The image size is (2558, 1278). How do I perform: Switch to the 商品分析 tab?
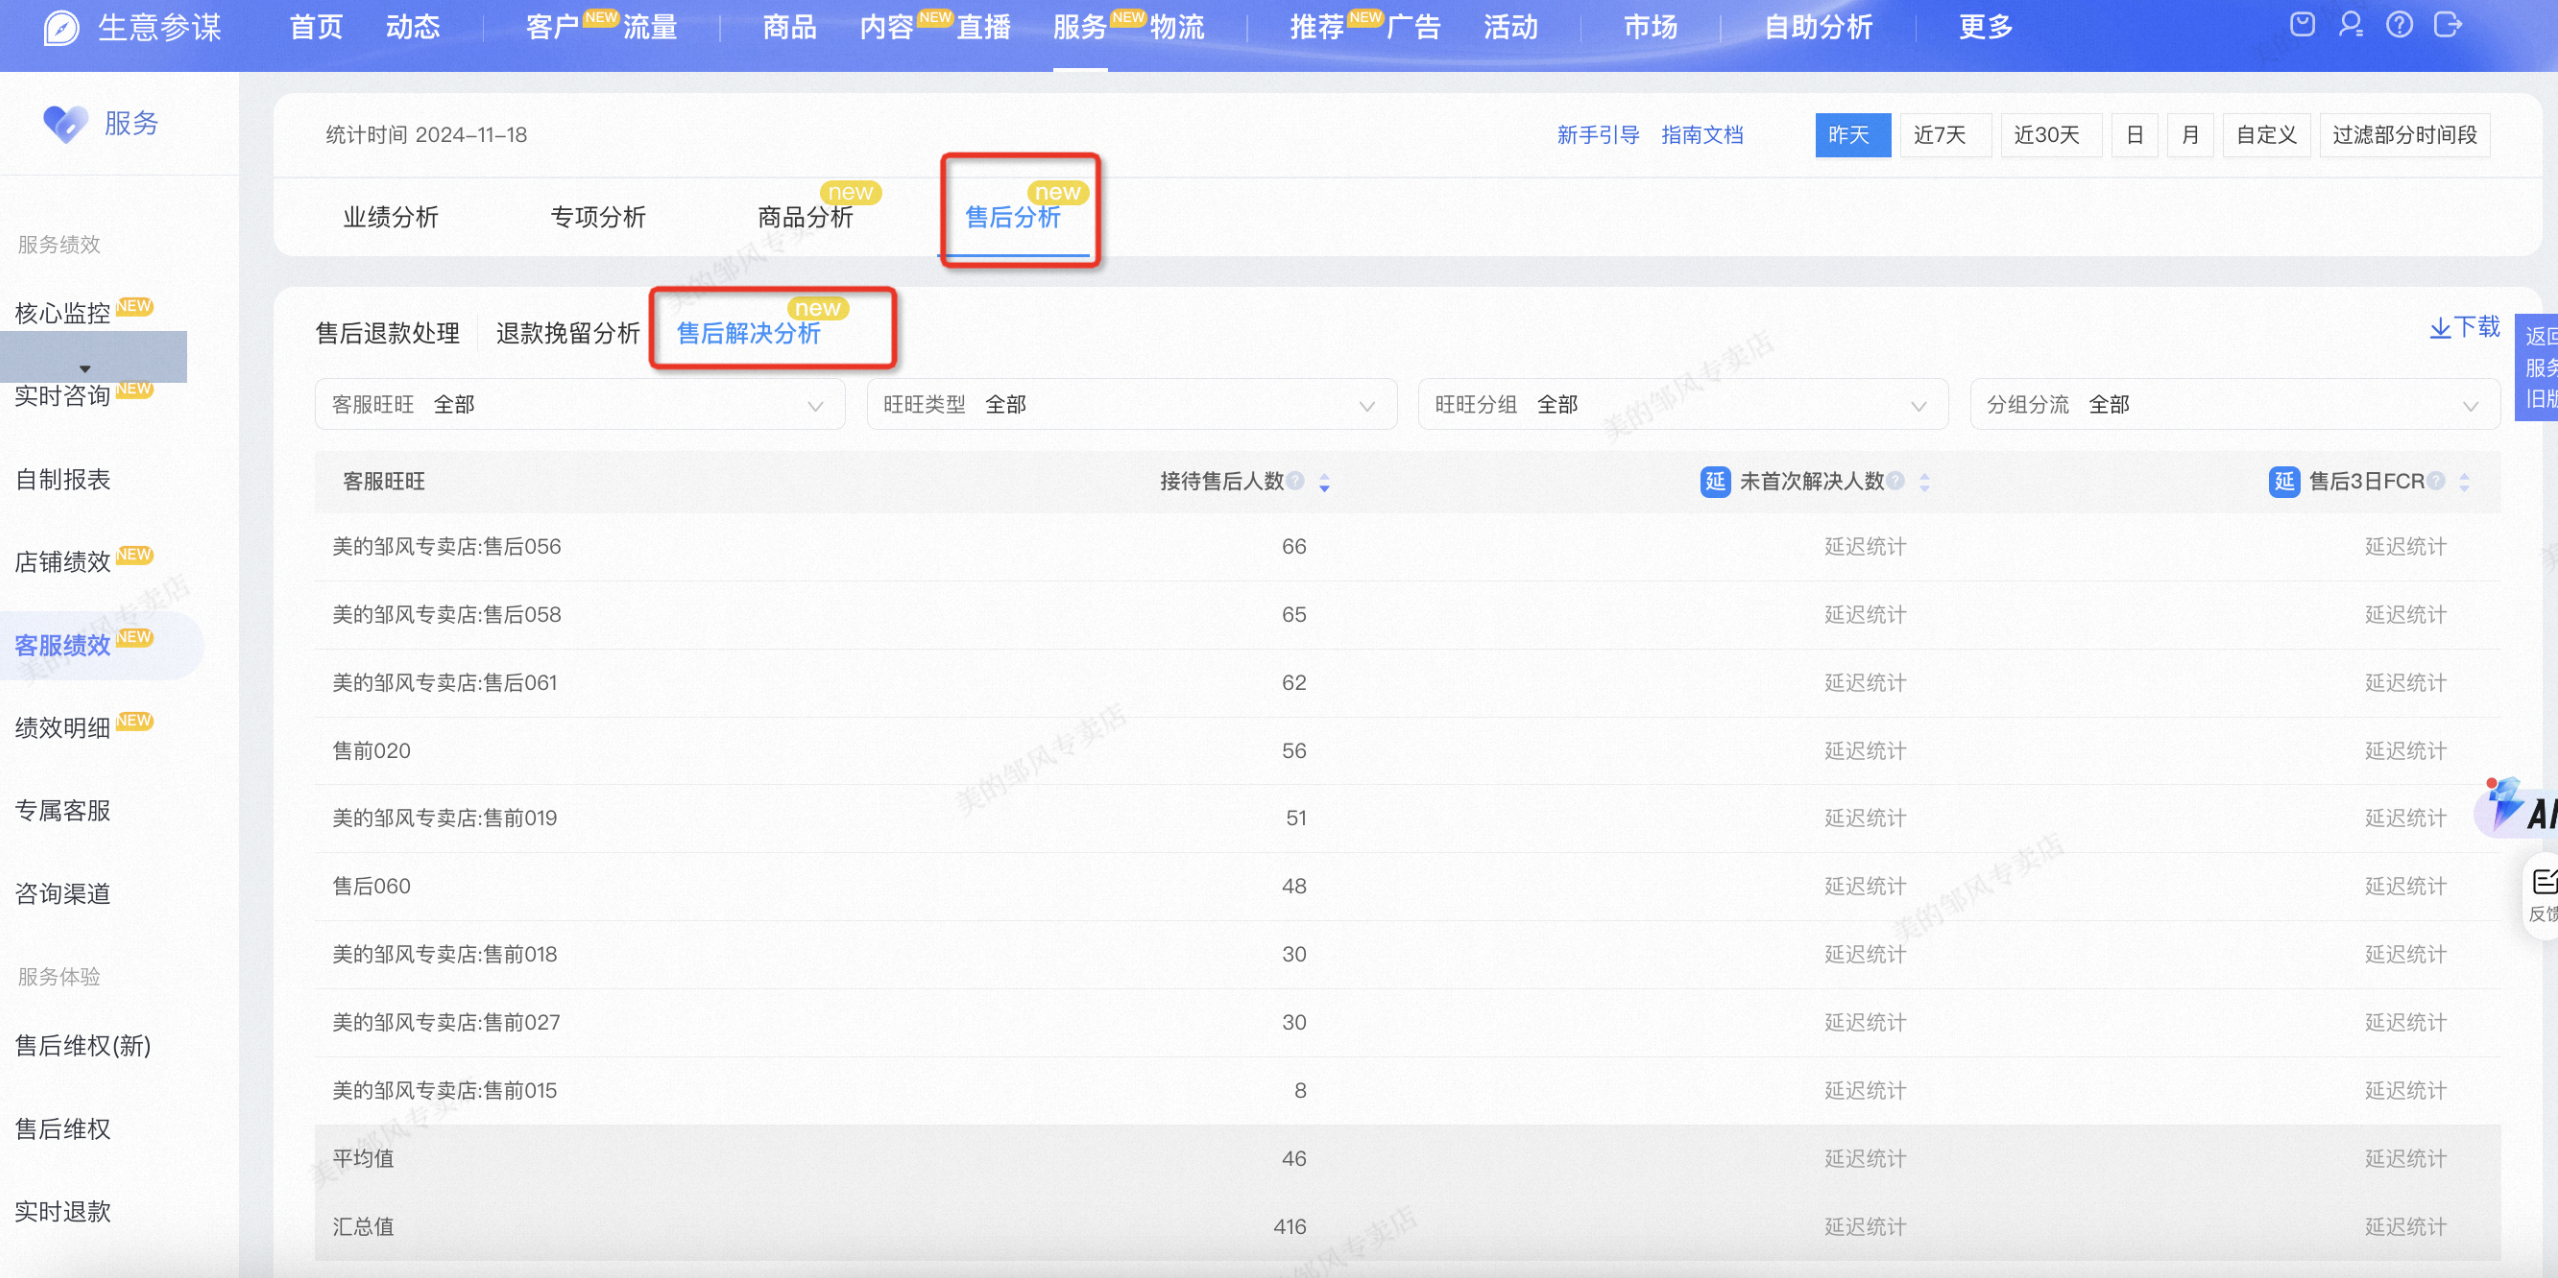[805, 217]
